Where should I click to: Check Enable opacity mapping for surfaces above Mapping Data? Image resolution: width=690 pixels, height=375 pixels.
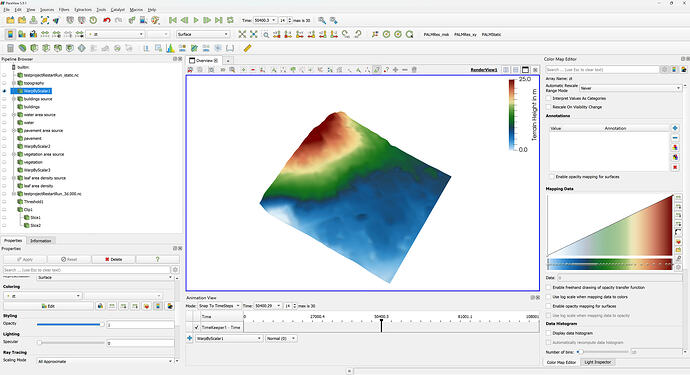tap(552, 176)
